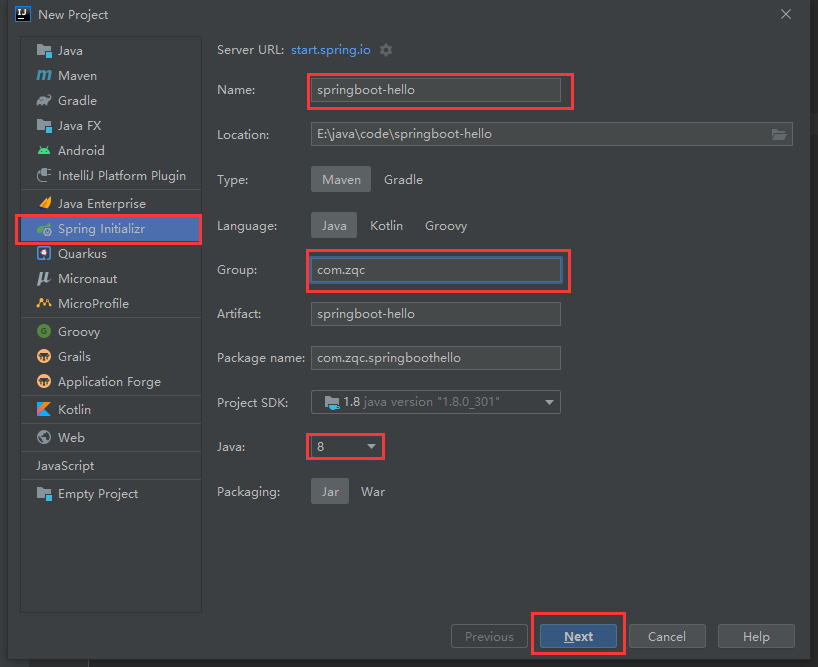The height and width of the screenshot is (667, 818).
Task: Focus the Package name field
Action: point(436,358)
